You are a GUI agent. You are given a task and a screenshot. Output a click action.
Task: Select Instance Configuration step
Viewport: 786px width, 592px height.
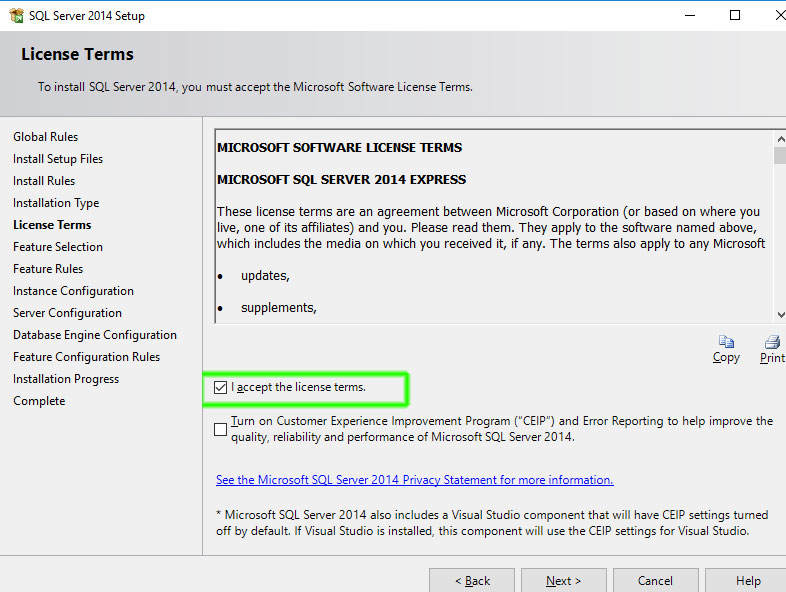coord(74,291)
